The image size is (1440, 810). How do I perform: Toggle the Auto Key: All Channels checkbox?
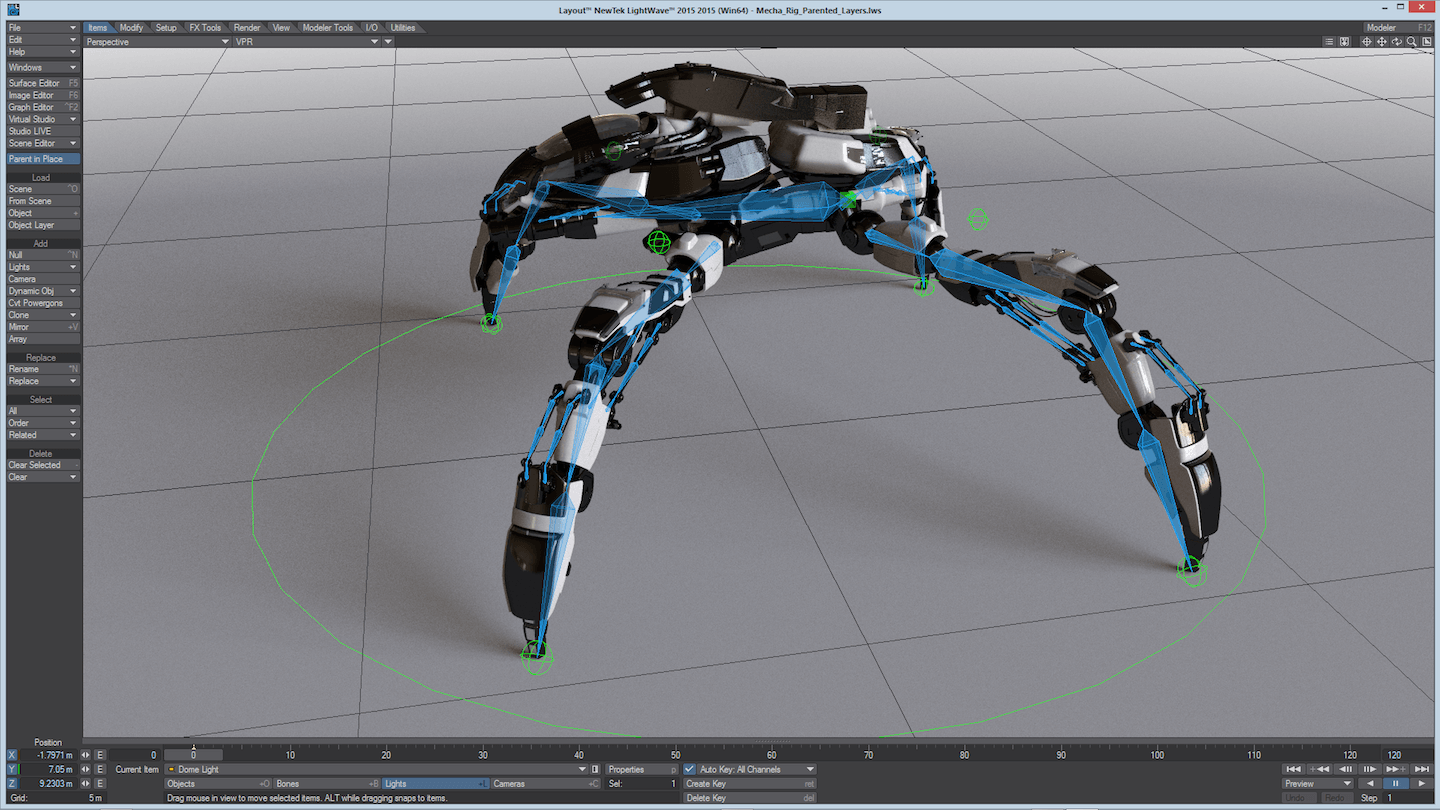point(688,769)
